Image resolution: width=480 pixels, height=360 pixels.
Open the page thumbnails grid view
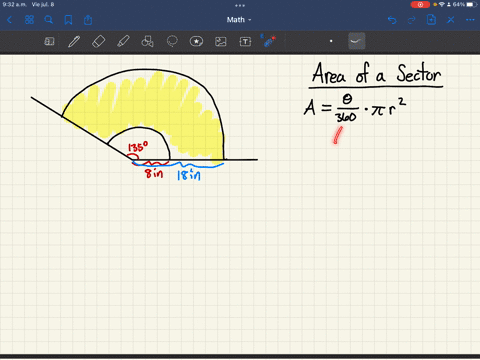pos(29,20)
